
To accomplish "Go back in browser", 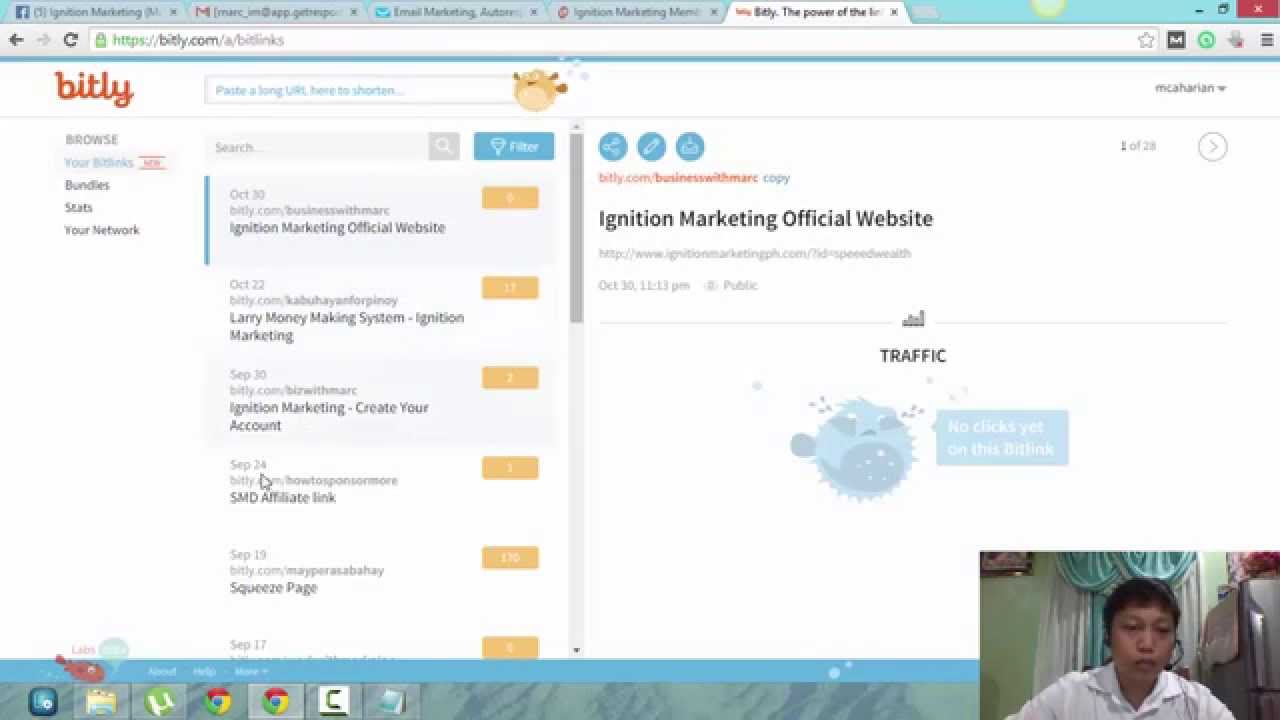I will tap(16, 40).
